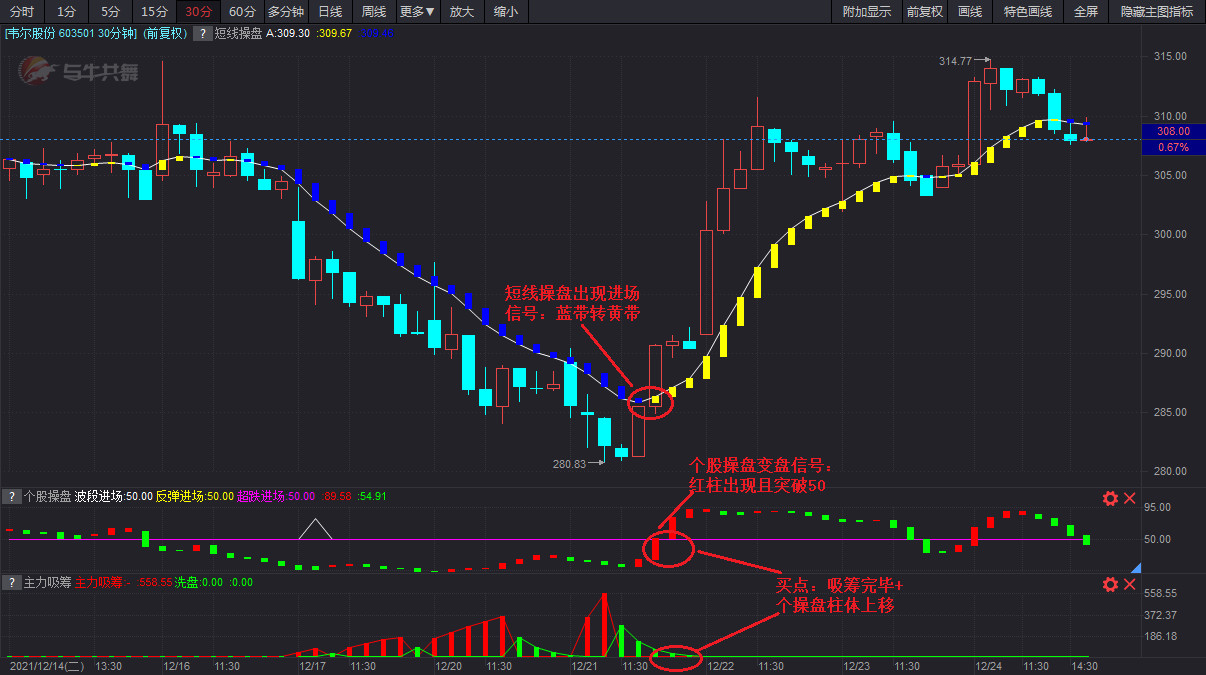Open settings gear of 主力吸筹 panel
Viewport: 1206px width, 675px height.
(1110, 584)
